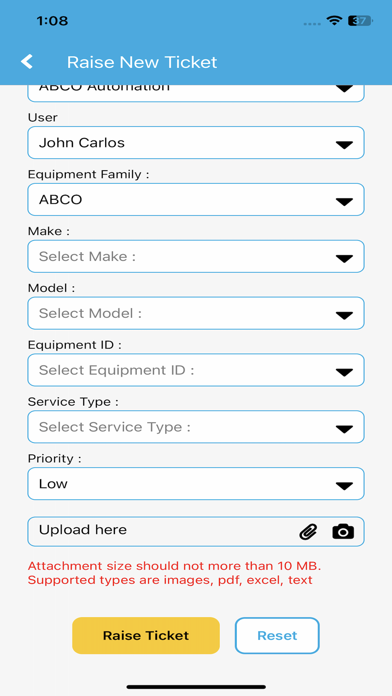392x696 pixels.
Task: Tap the battery indicator in status bar
Action: pyautogui.click(x=360, y=21)
